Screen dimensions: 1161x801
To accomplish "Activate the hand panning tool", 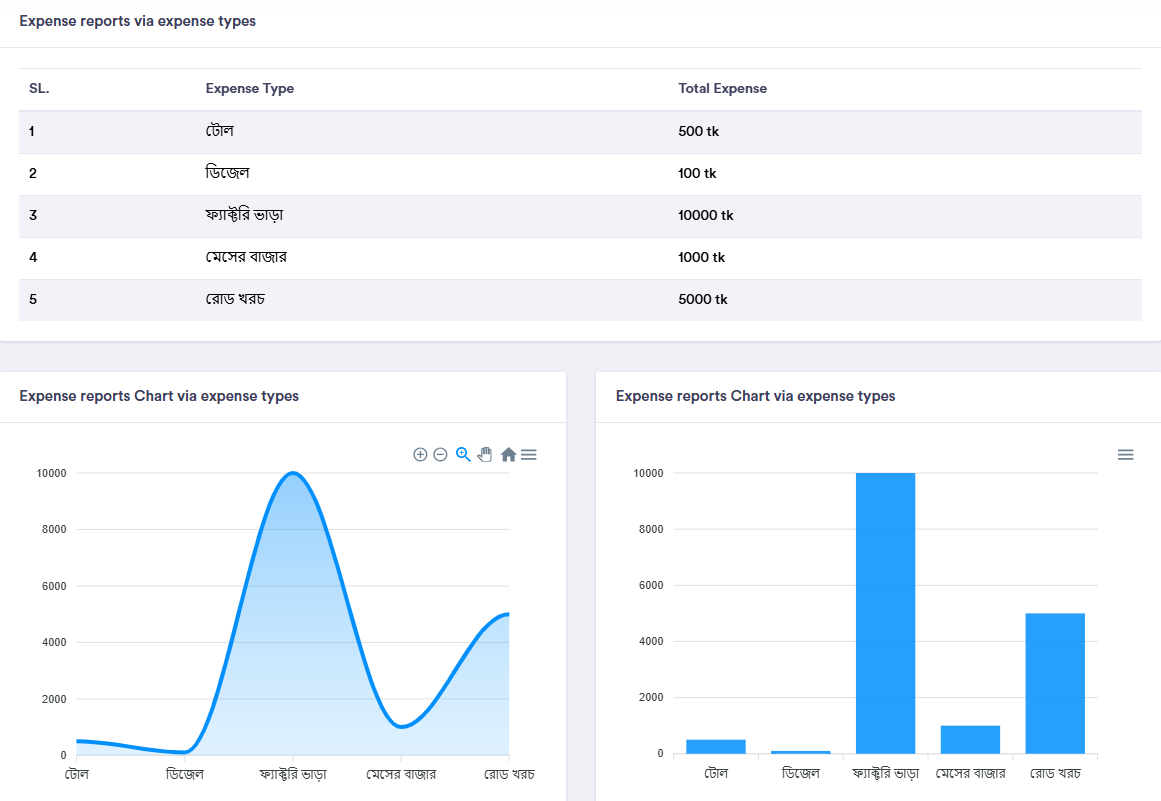I will pos(485,455).
